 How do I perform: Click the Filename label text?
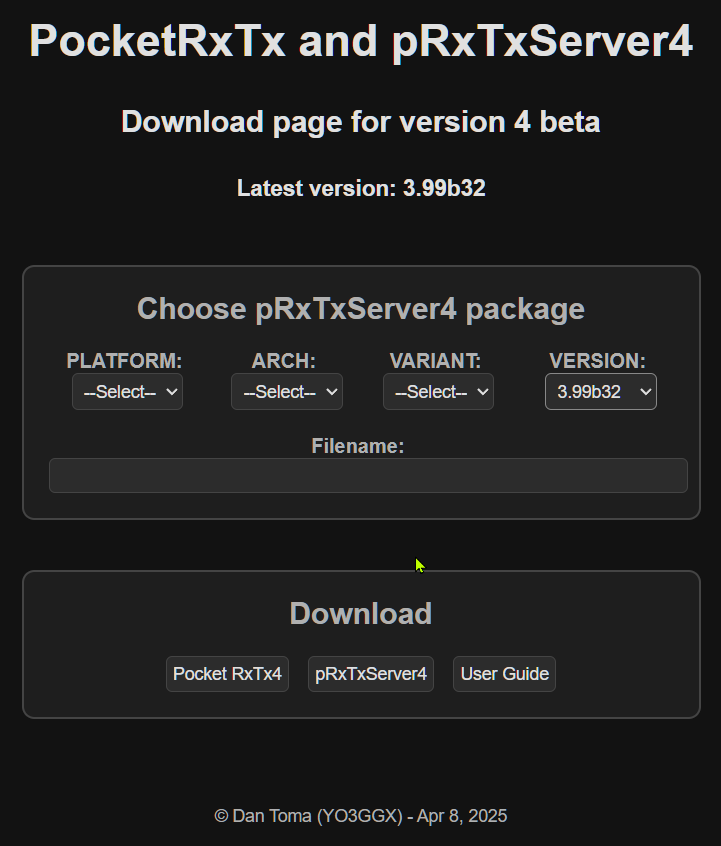click(358, 446)
